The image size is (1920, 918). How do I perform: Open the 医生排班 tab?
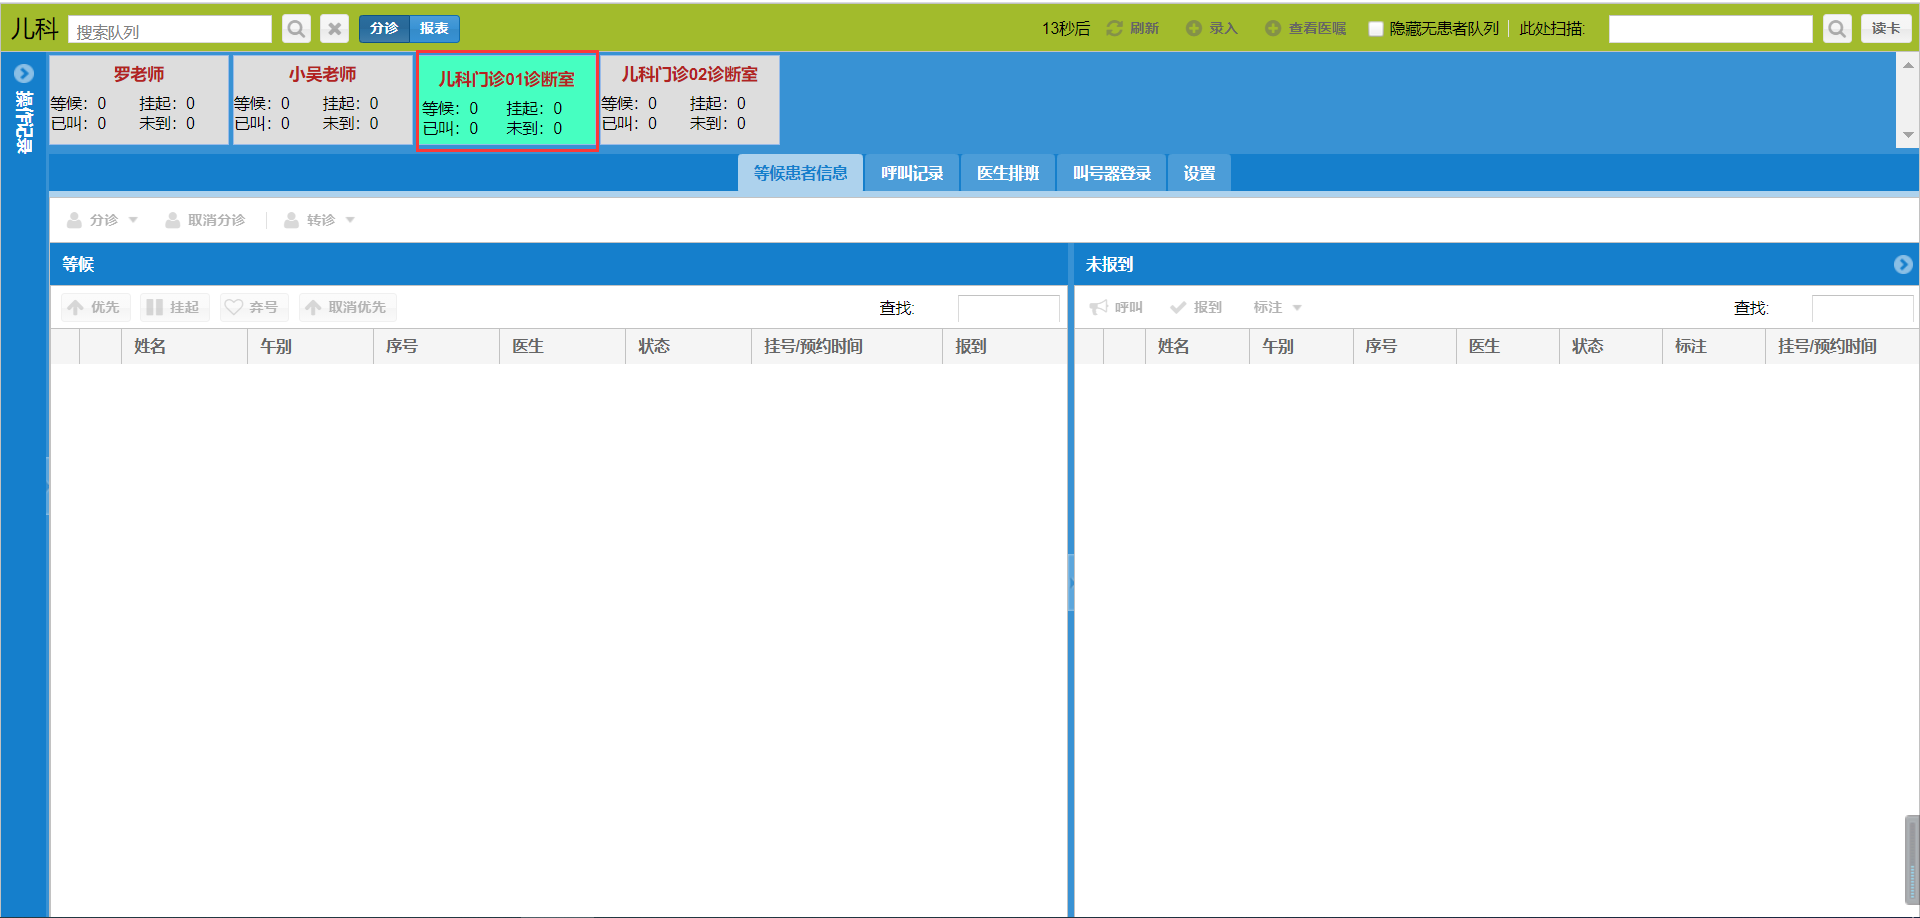pos(1008,173)
